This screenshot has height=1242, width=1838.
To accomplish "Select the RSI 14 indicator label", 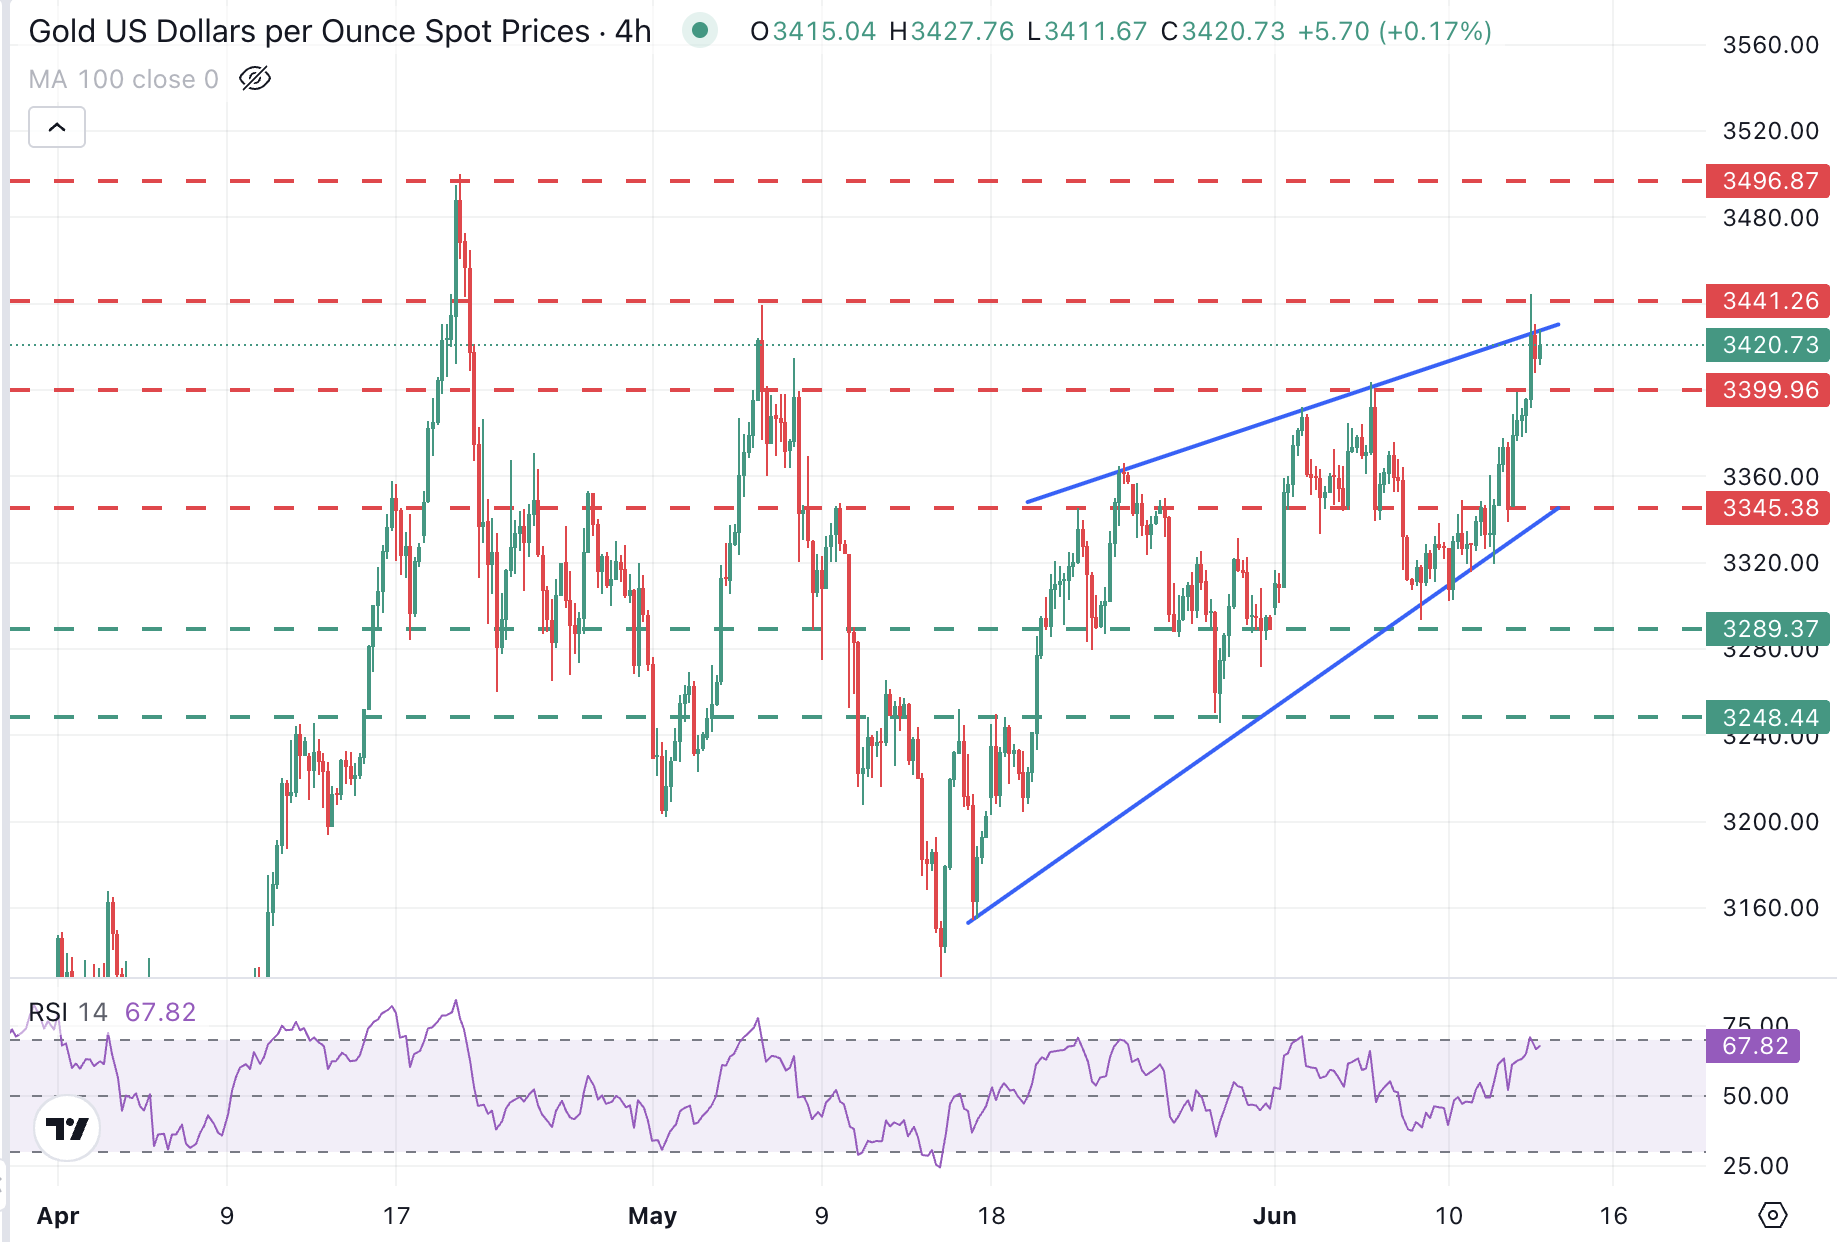I will click(68, 1012).
